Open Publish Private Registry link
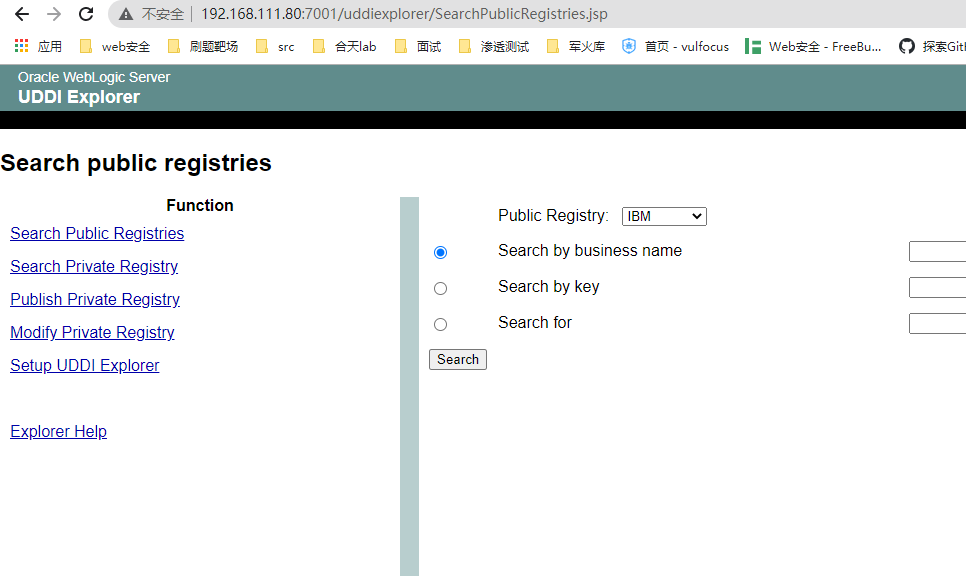This screenshot has width=966, height=576. click(x=95, y=299)
